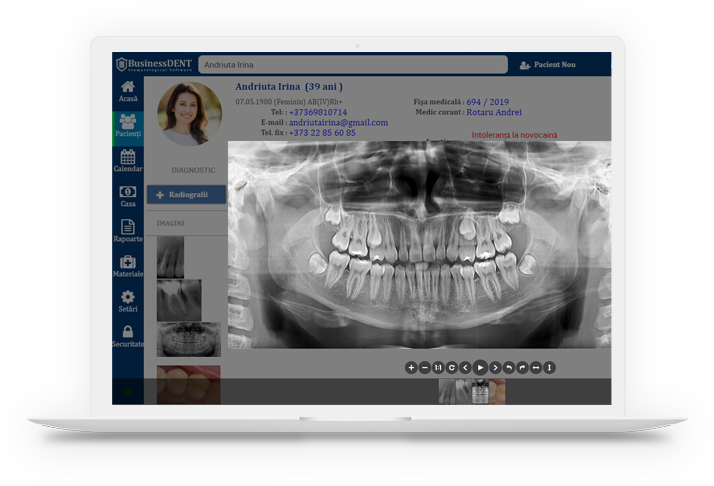
Task: Click the large panoramic radiograph image
Action: 419,245
